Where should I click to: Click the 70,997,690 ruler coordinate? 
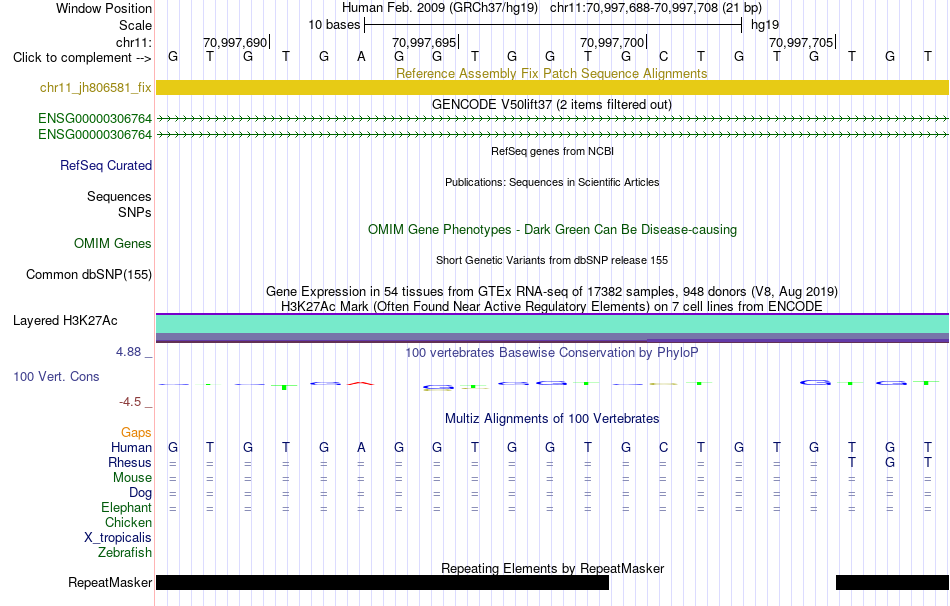coord(235,42)
